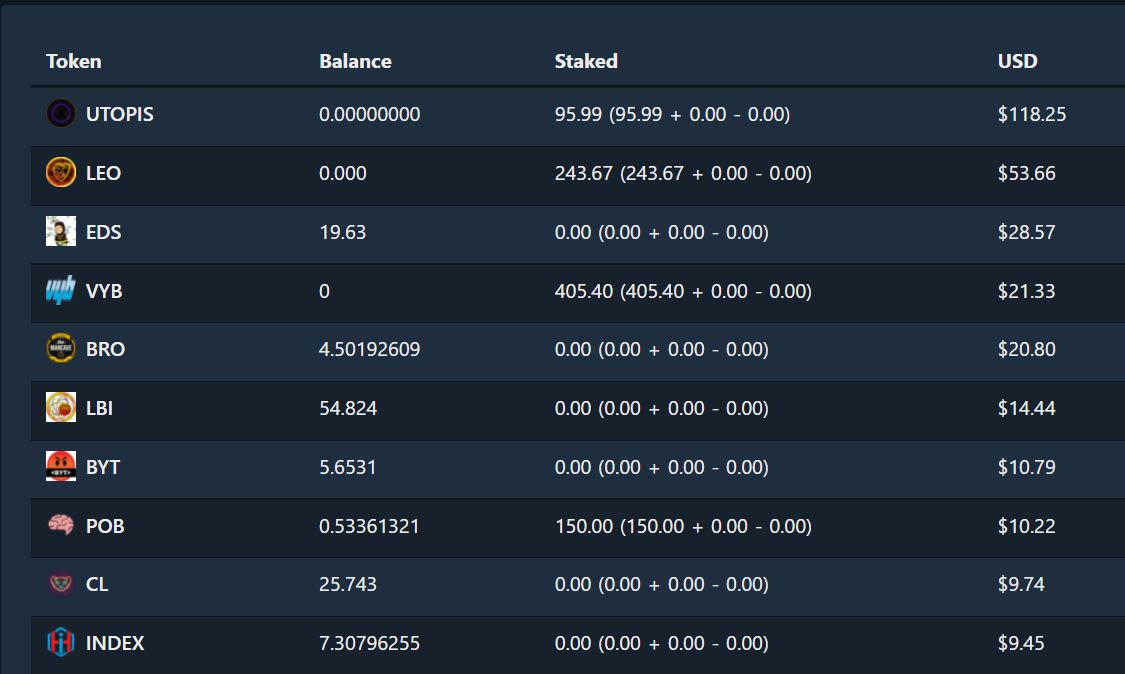Click LBI balance 54.824

(348, 408)
